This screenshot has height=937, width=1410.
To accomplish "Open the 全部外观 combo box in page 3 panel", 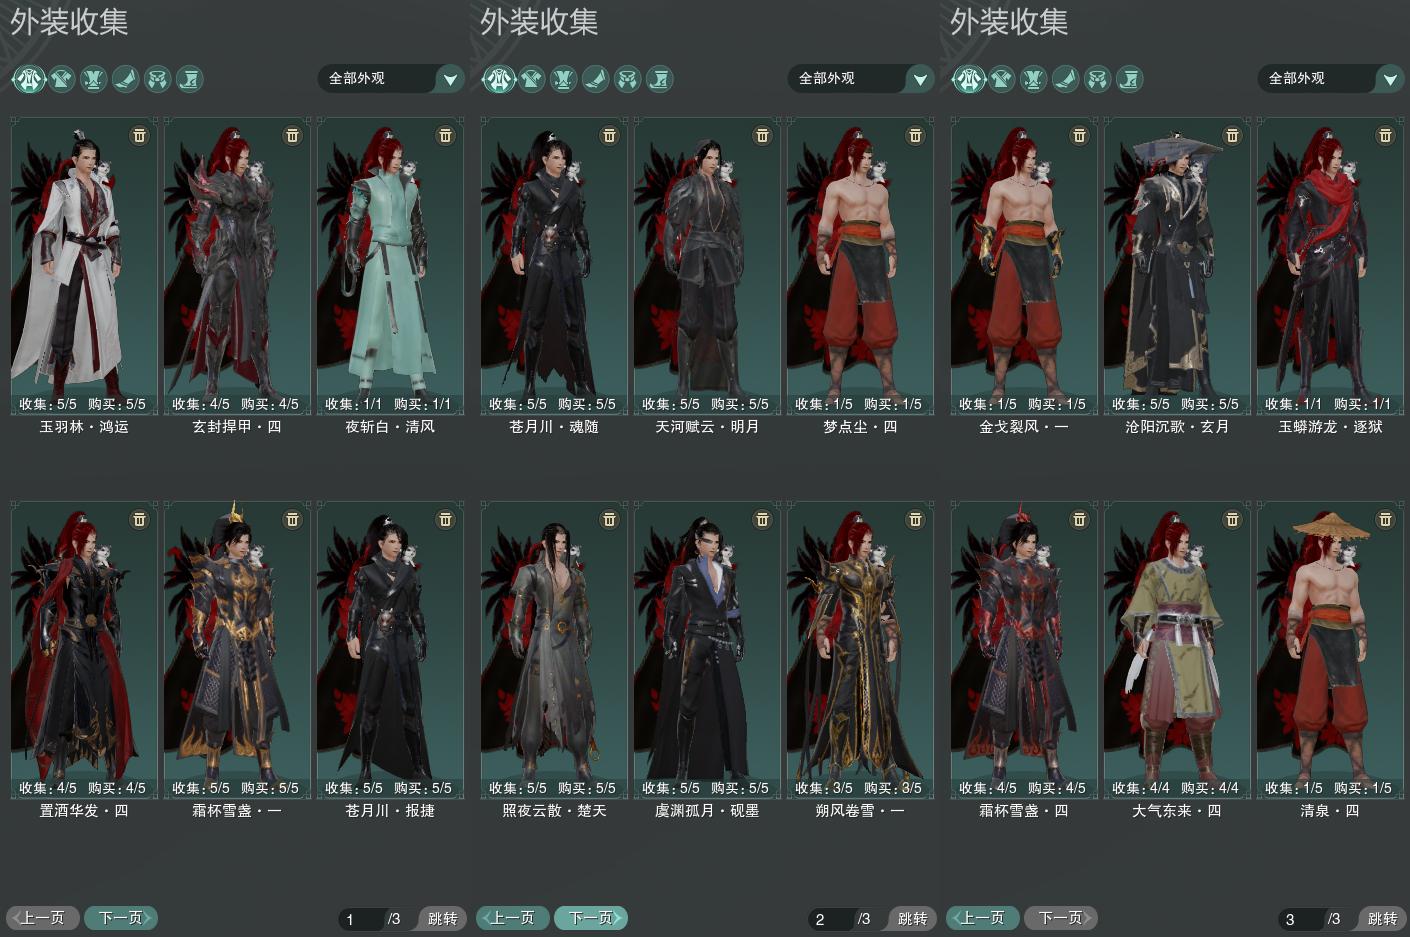I will pyautogui.click(x=1331, y=78).
